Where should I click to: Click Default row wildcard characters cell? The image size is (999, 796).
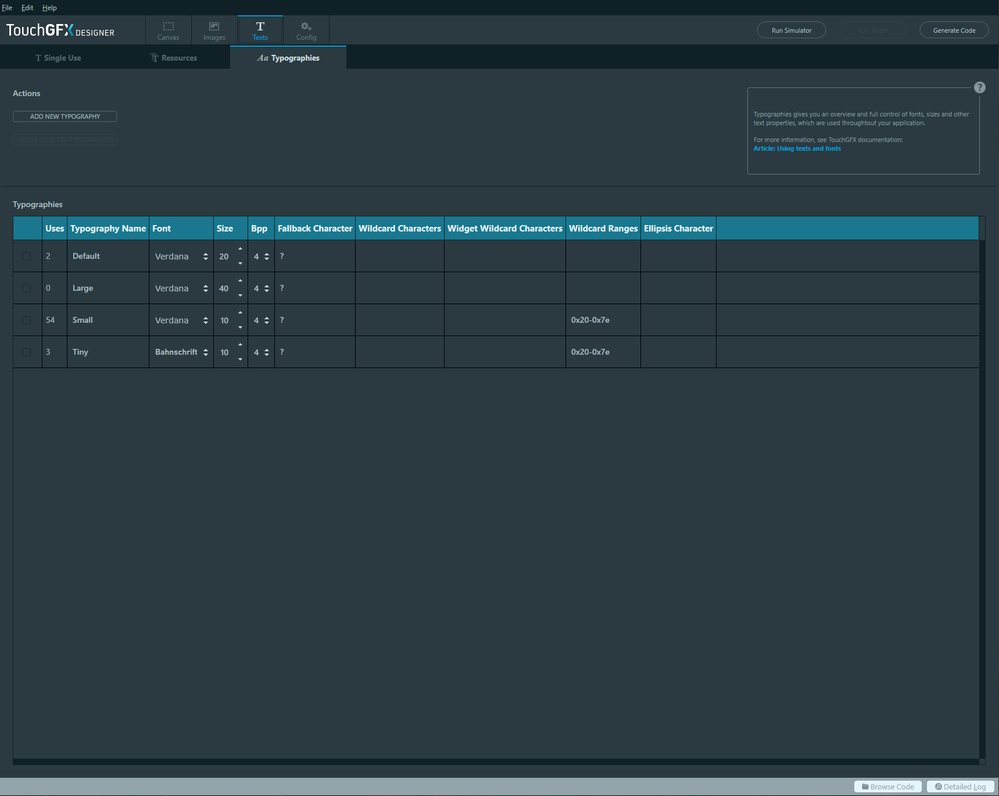point(399,256)
